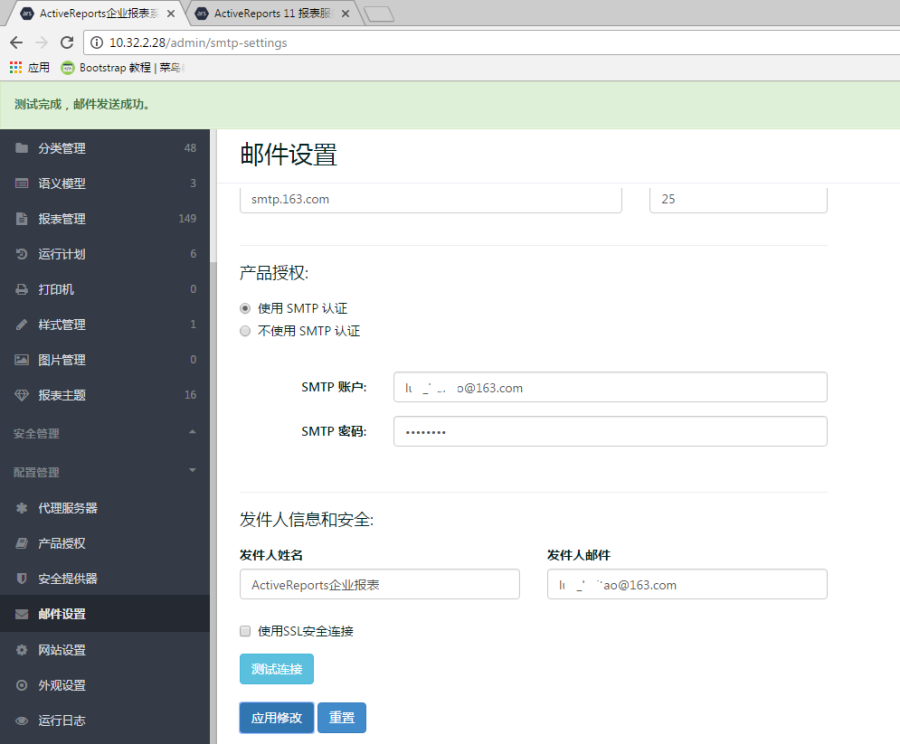900x744 pixels.
Task: Click the document icon beside 报表管理
Action: click(x=21, y=219)
